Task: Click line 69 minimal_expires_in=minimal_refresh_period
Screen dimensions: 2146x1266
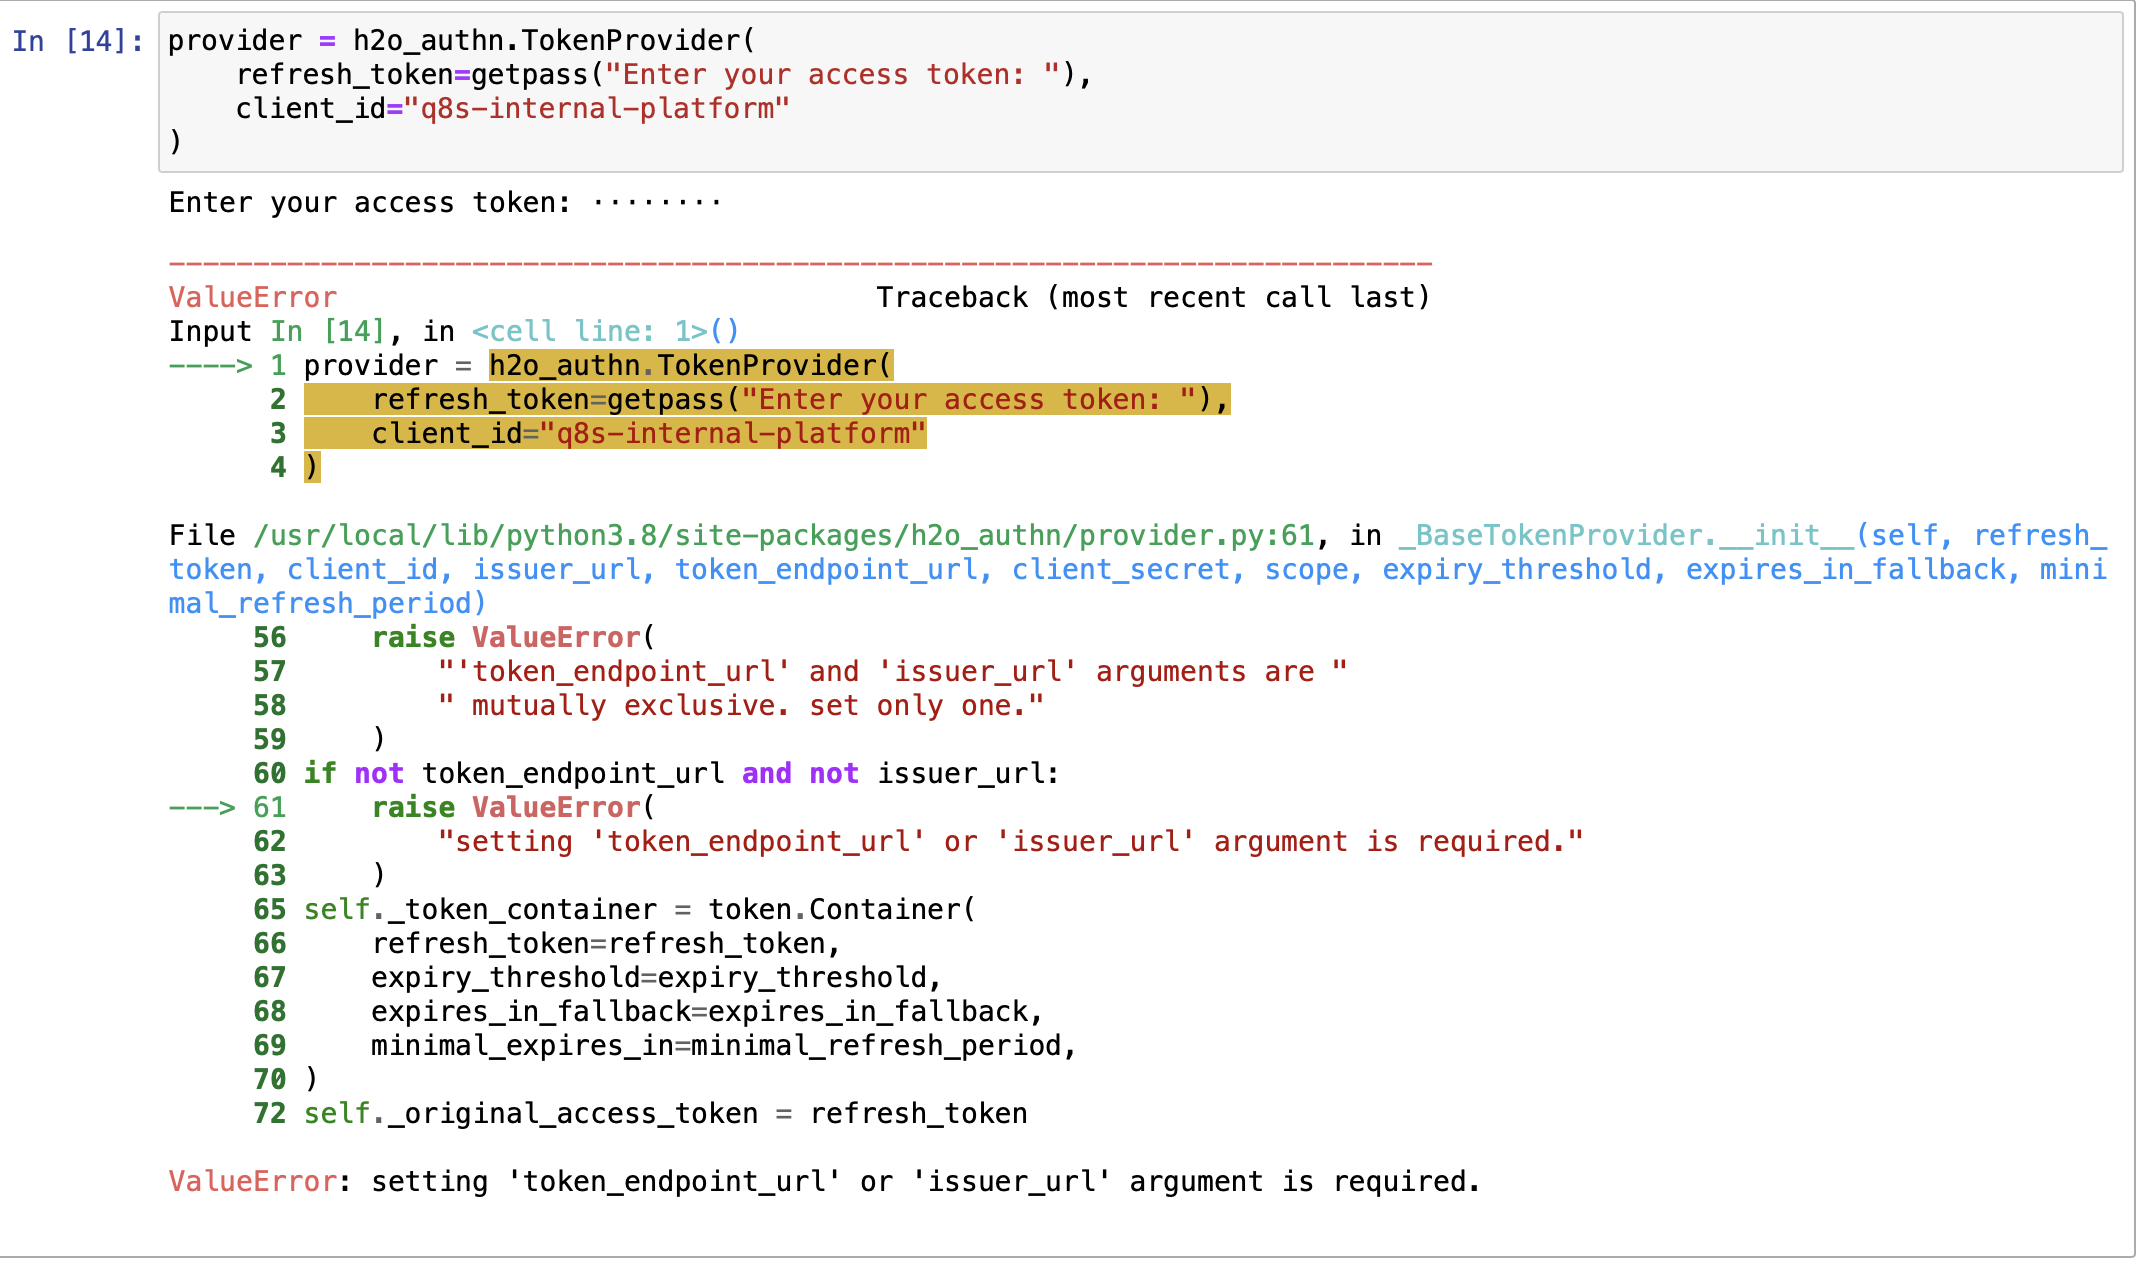Action: pyautogui.click(x=724, y=1046)
